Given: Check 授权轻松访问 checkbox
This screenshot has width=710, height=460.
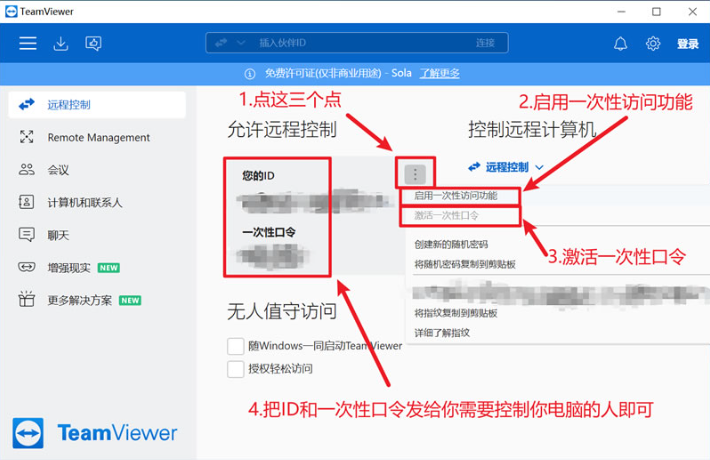Looking at the screenshot, I should click(235, 369).
